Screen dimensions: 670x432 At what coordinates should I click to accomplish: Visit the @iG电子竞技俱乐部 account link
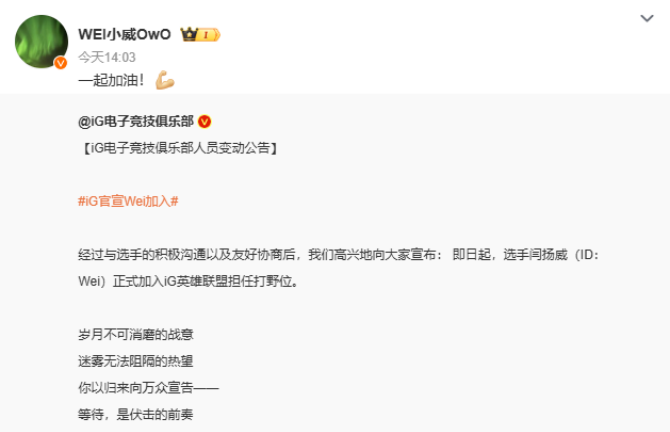(x=136, y=121)
